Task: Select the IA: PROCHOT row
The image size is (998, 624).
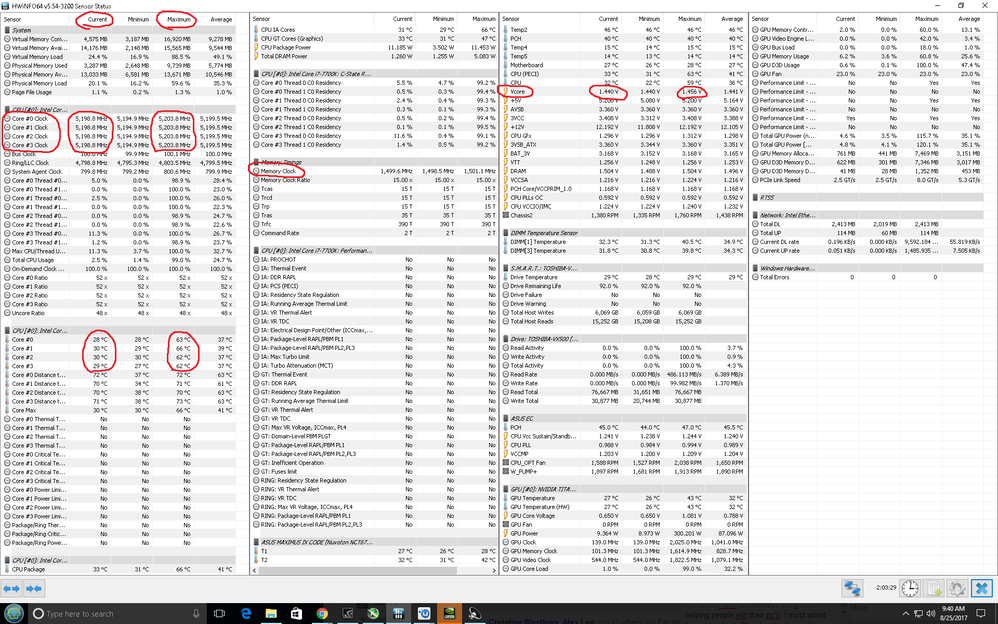Action: point(374,260)
